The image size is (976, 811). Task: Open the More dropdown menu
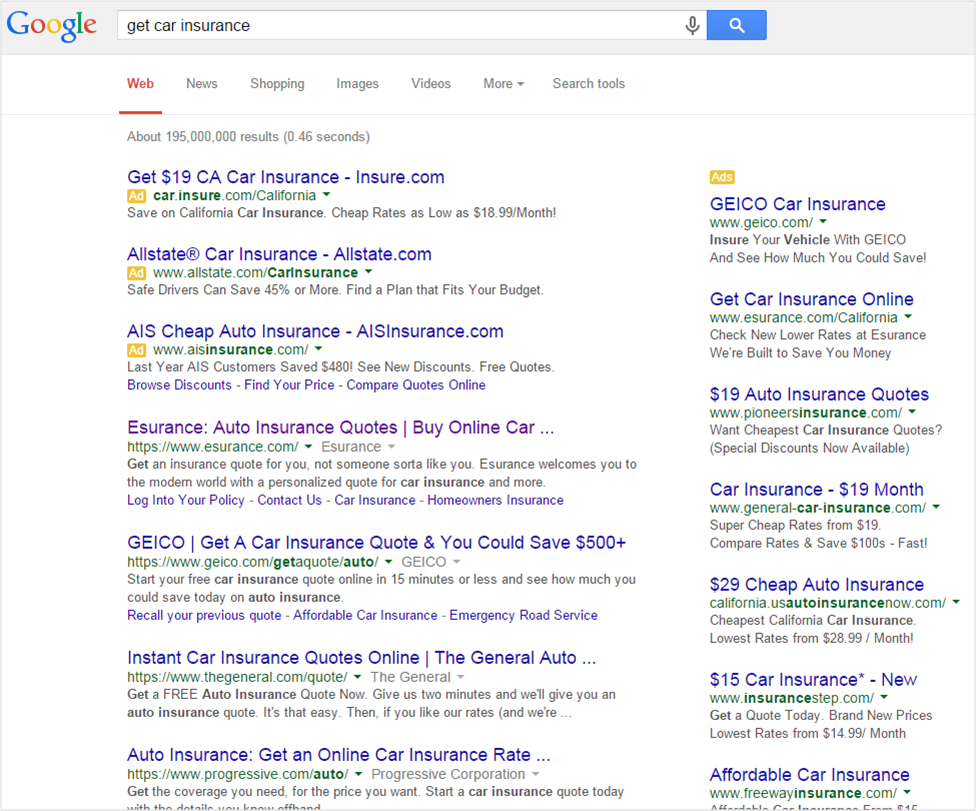coord(504,83)
